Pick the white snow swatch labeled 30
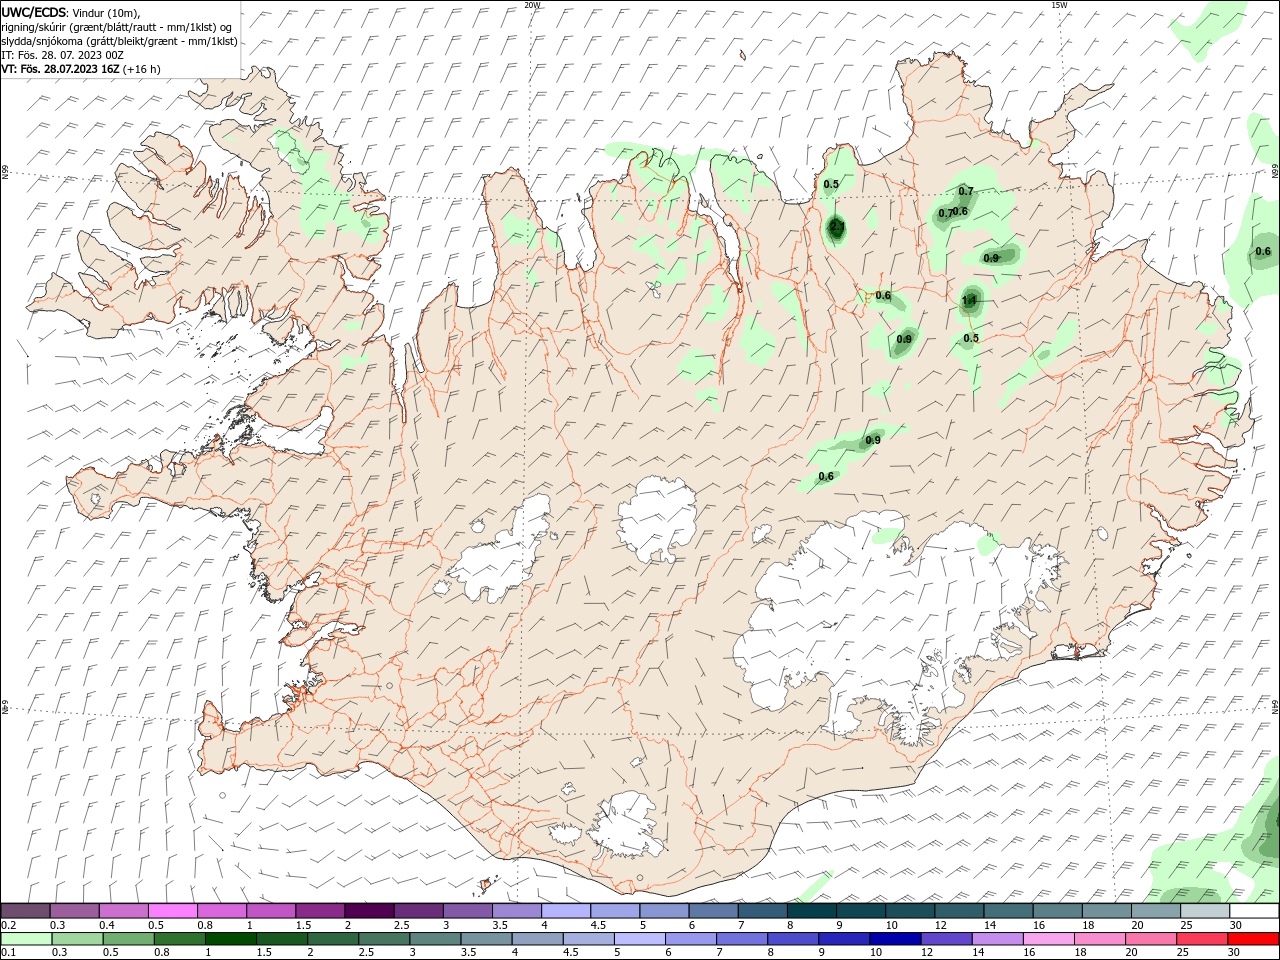The image size is (1280, 960). pos(1255,910)
